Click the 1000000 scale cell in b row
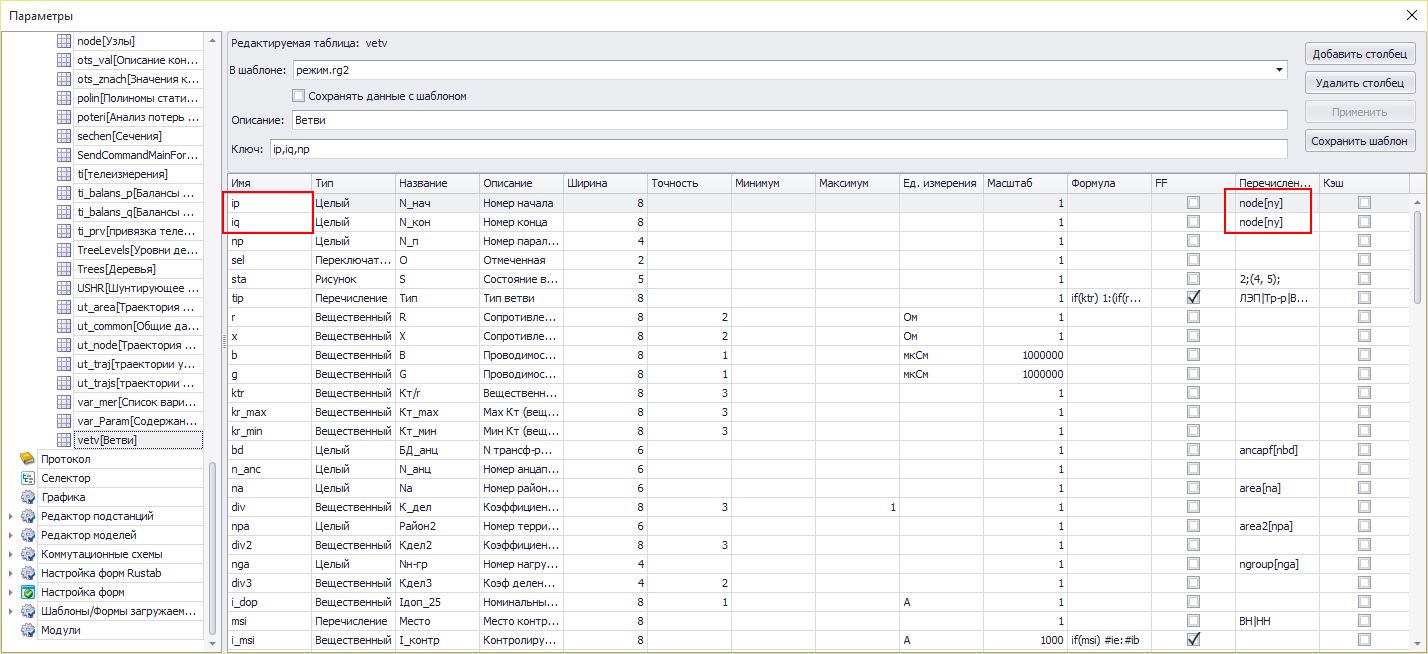The width and height of the screenshot is (1428, 654). coord(1024,355)
